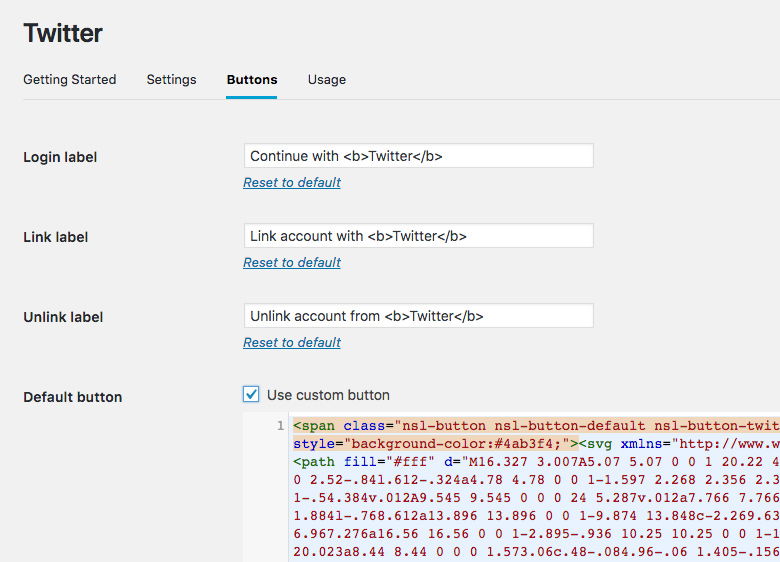The width and height of the screenshot is (780, 562).
Task: Click into the Unlink label input
Action: pos(418,316)
